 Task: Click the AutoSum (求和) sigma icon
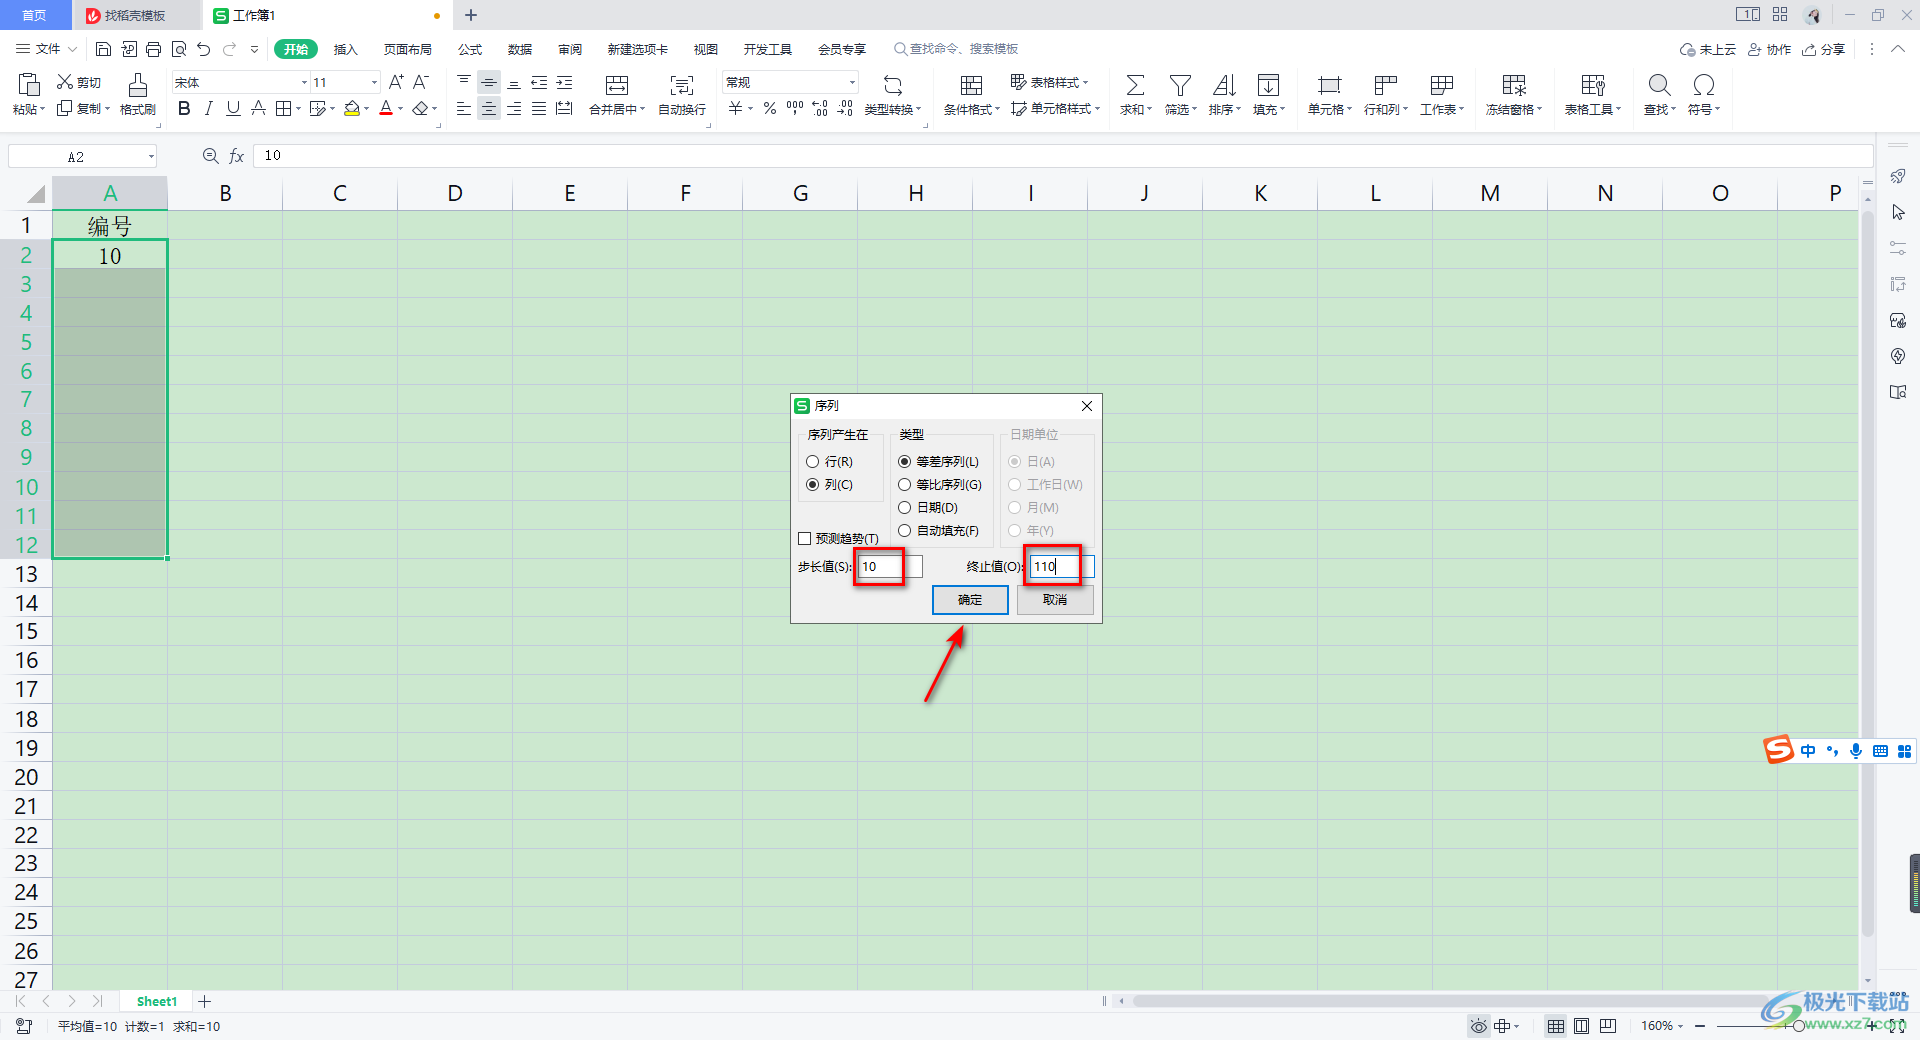click(1135, 85)
